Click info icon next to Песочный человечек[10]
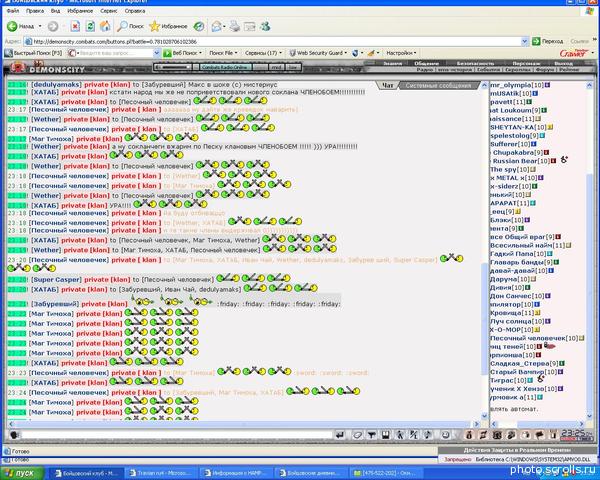The image size is (600, 480). pyautogui.click(x=582, y=338)
